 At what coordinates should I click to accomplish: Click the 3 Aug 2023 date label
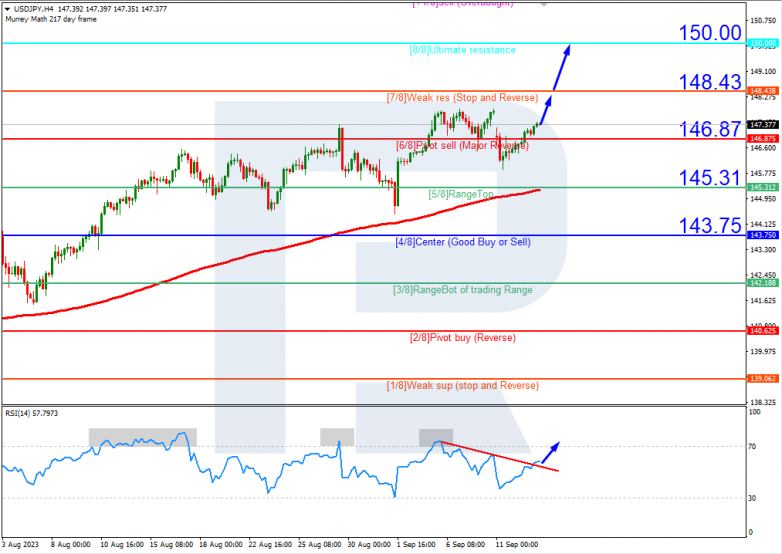pos(20,545)
